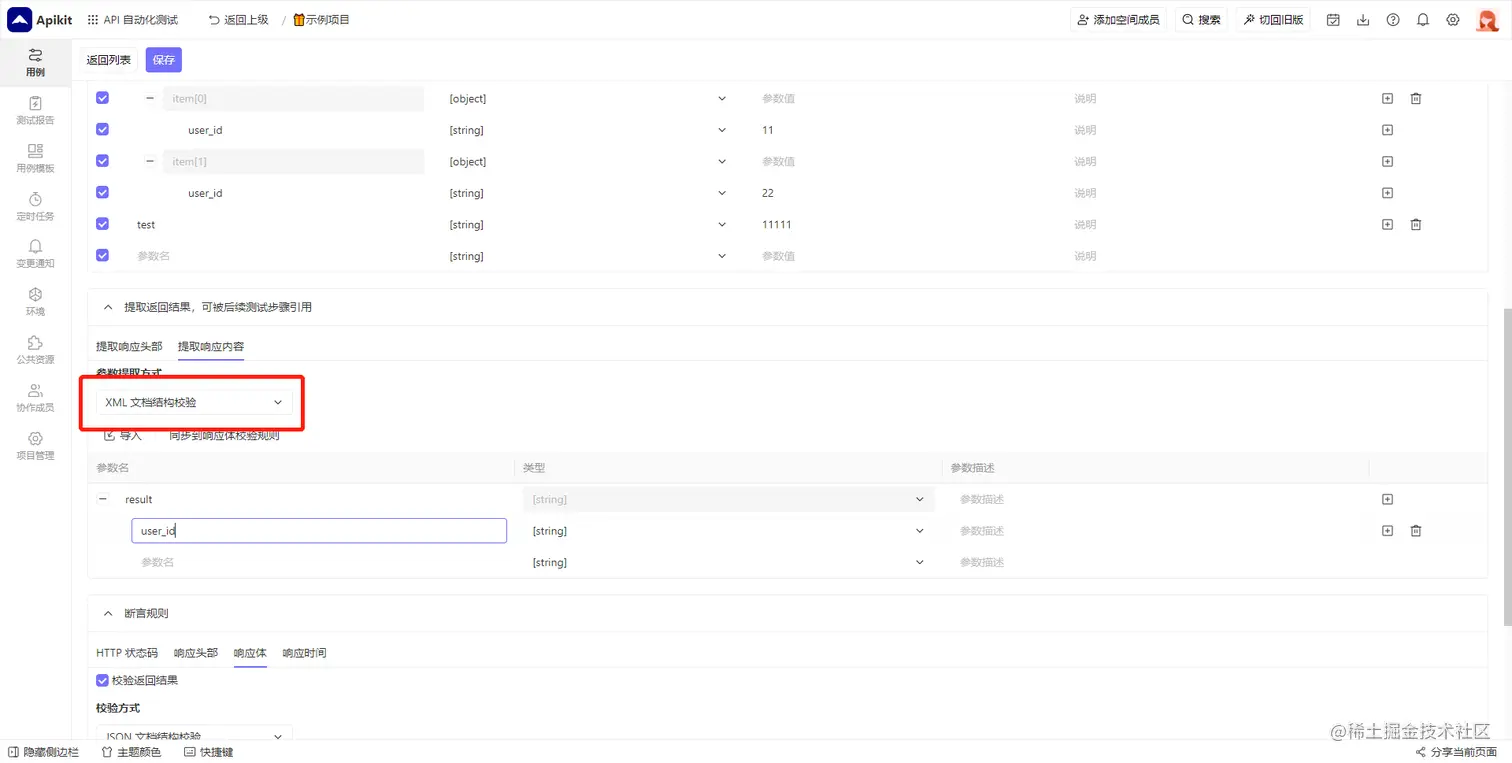Open type dropdown for result row

click(x=728, y=499)
